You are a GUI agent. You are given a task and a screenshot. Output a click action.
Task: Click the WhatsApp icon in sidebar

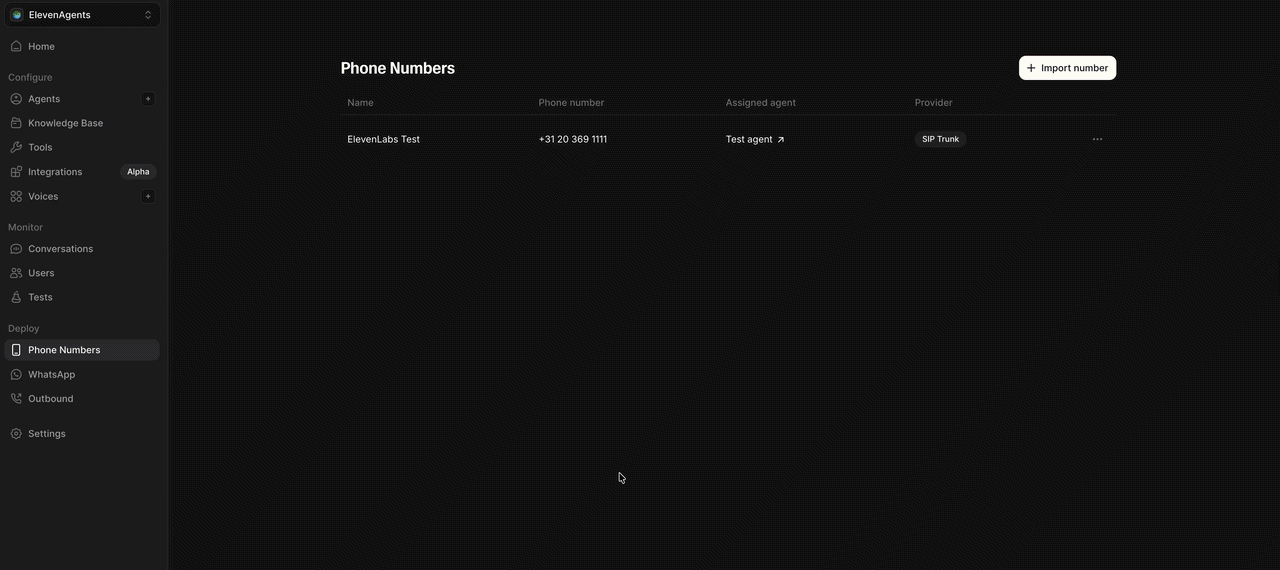(16, 374)
